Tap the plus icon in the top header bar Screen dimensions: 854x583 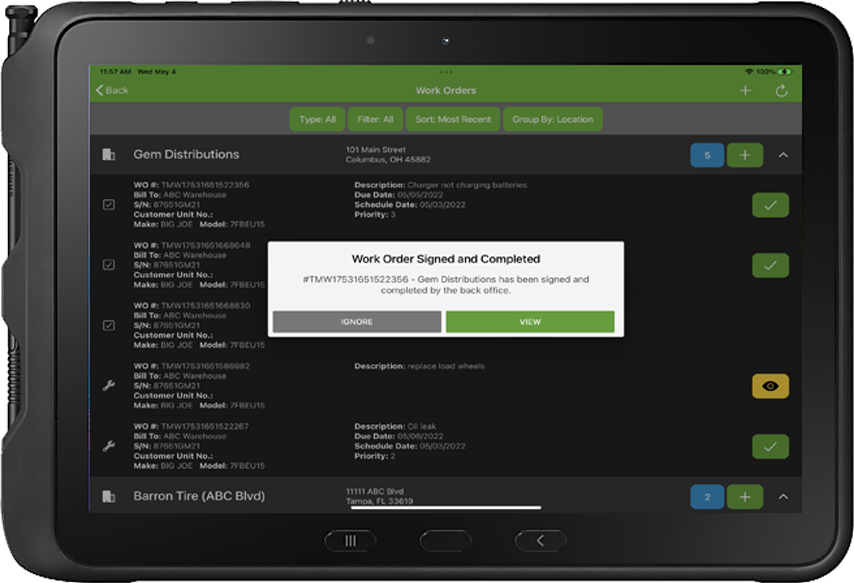[745, 90]
